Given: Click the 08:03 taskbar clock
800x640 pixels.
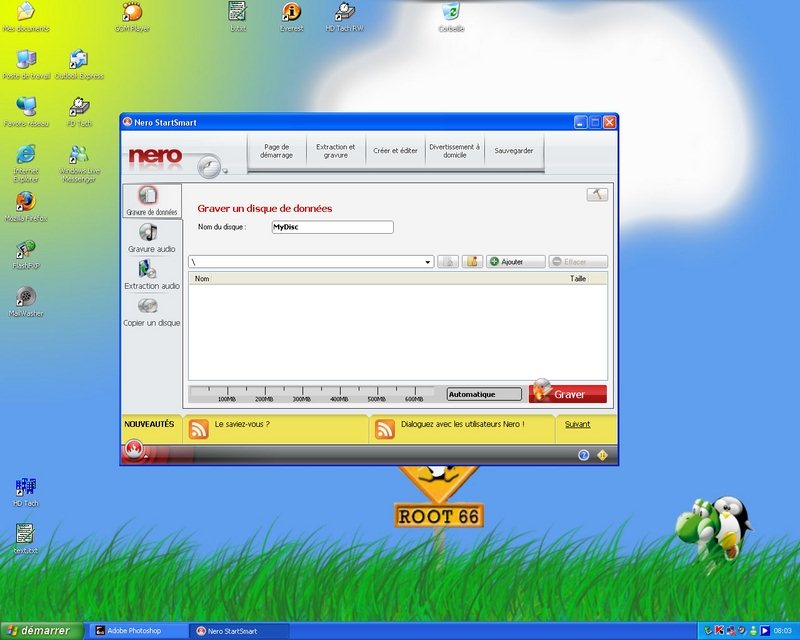Looking at the screenshot, I should [x=783, y=631].
